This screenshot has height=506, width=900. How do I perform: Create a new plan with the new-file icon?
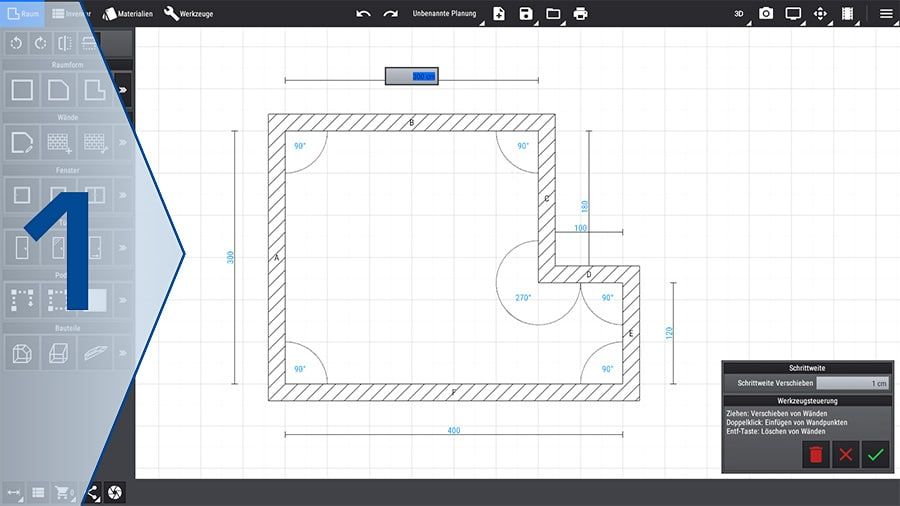[x=499, y=14]
